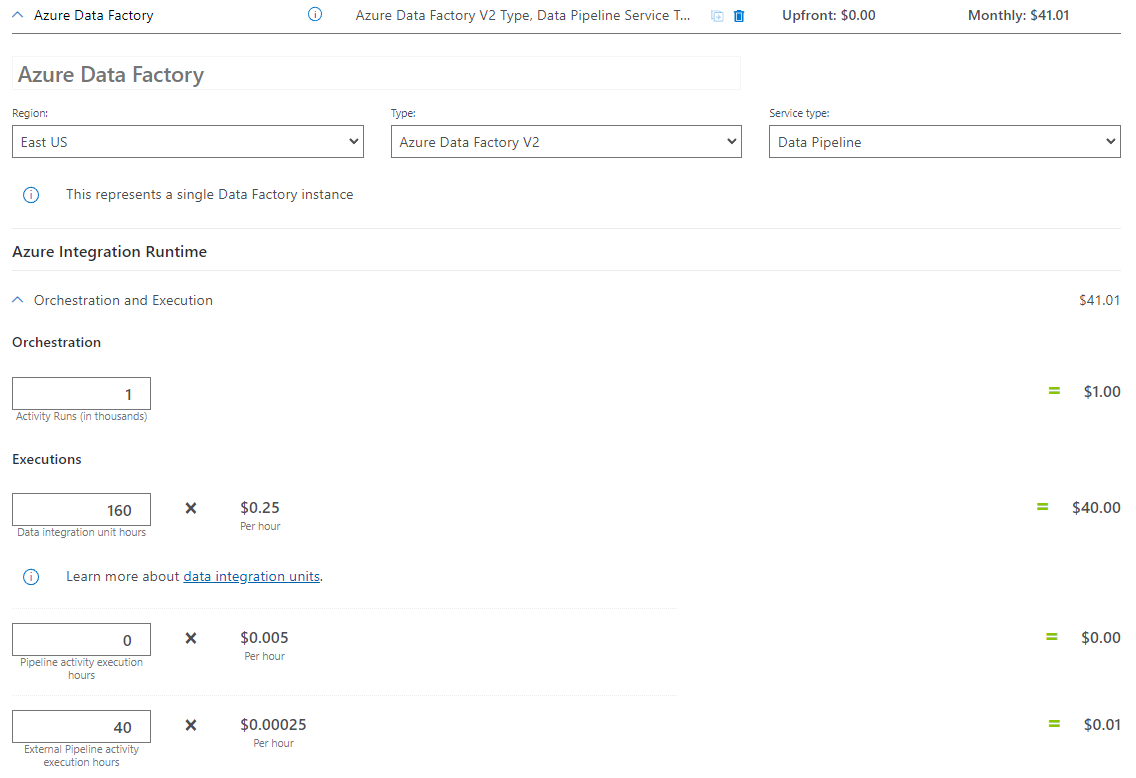Image resolution: width=1136 pixels, height=778 pixels.
Task: Open the Region dropdown
Action: tap(187, 141)
